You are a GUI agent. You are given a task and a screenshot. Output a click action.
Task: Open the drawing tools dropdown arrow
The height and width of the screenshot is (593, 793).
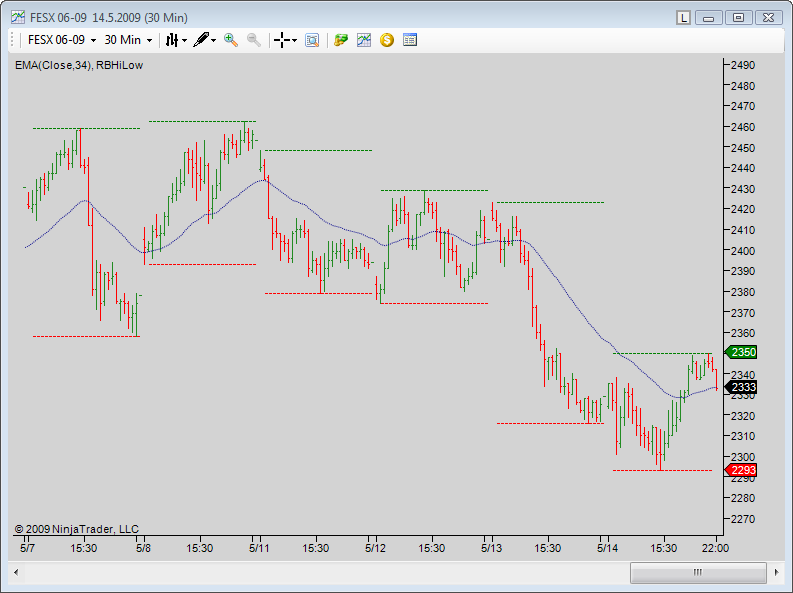pyautogui.click(x=213, y=40)
